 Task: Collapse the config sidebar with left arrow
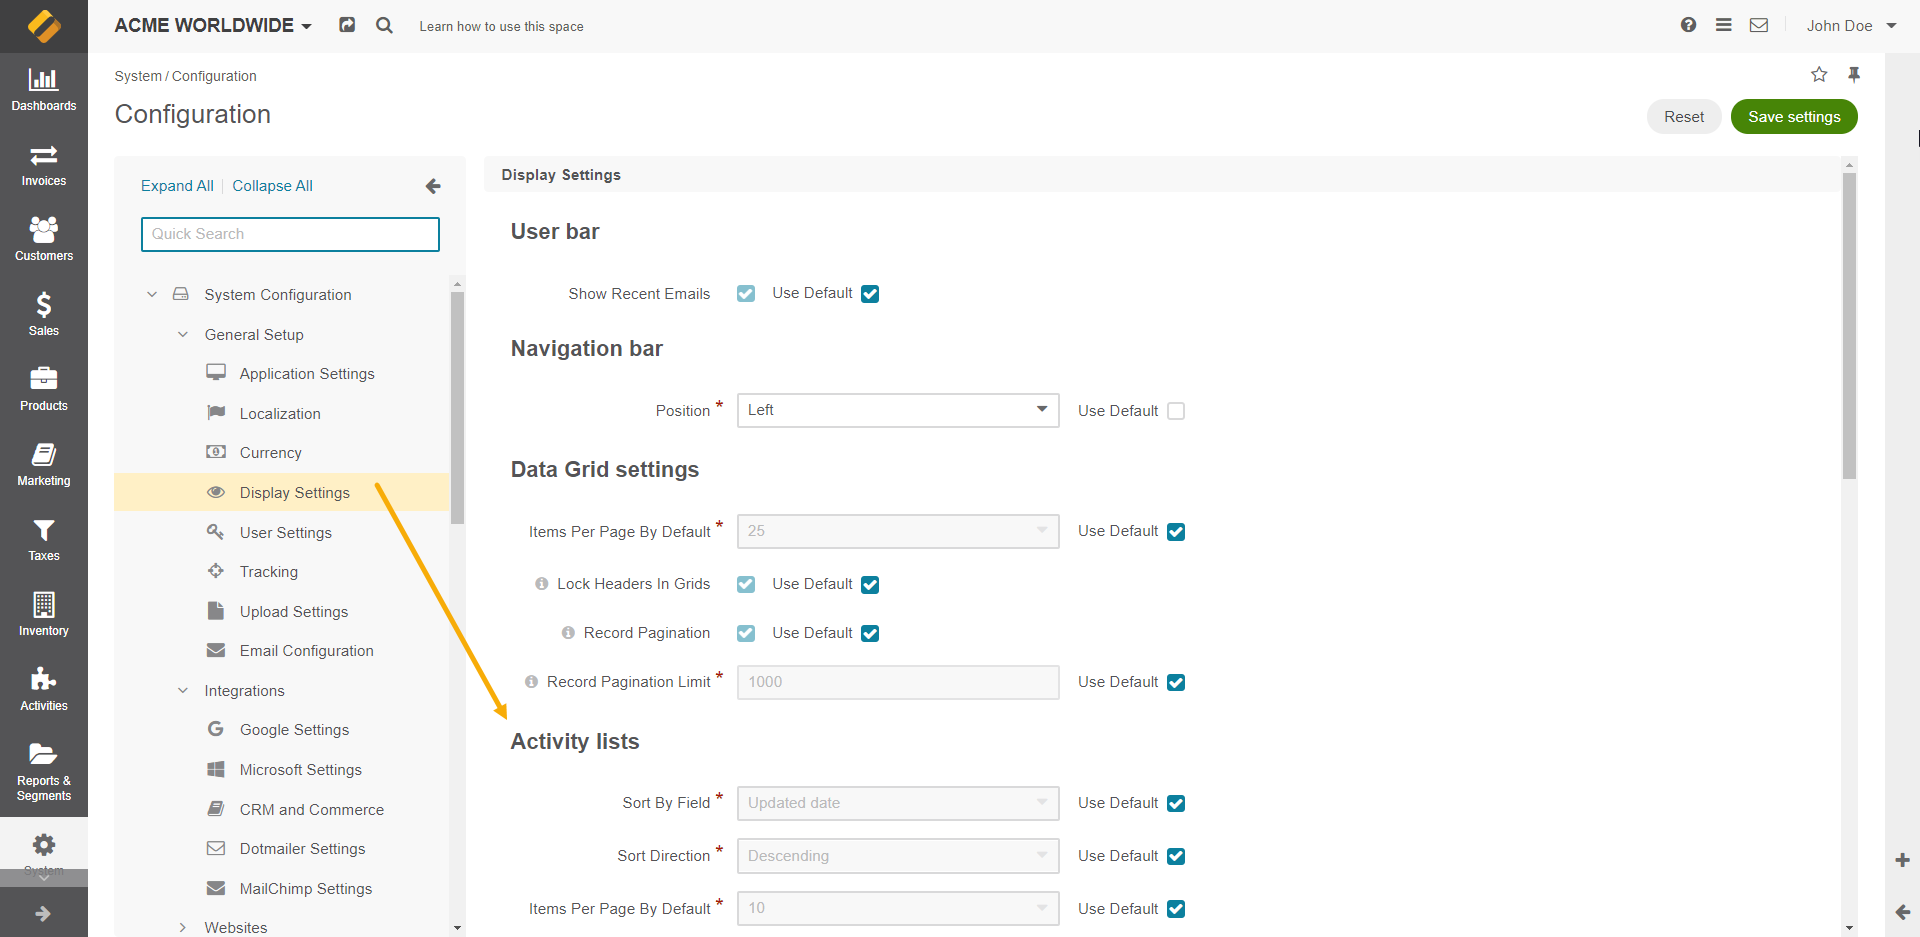pyautogui.click(x=433, y=186)
